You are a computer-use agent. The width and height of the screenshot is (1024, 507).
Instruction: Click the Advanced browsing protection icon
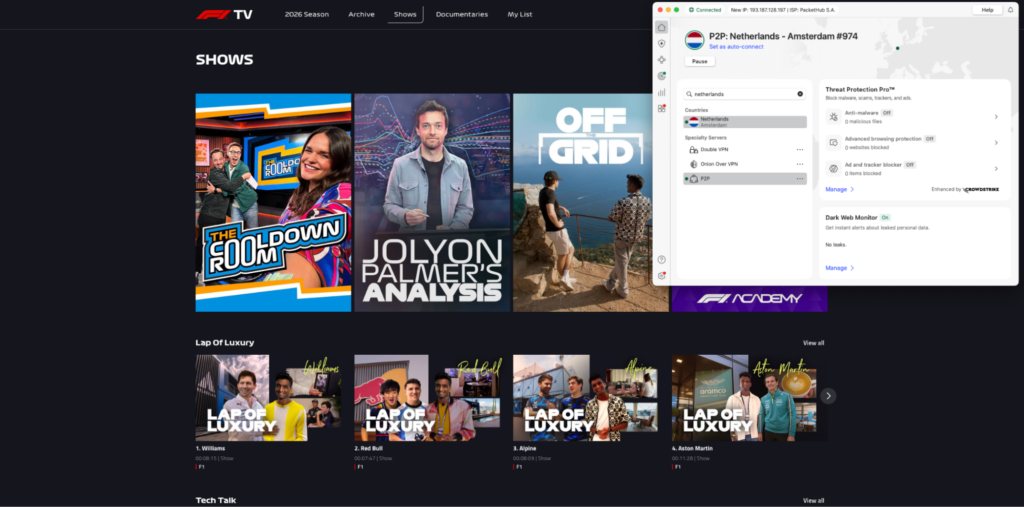(x=833, y=142)
